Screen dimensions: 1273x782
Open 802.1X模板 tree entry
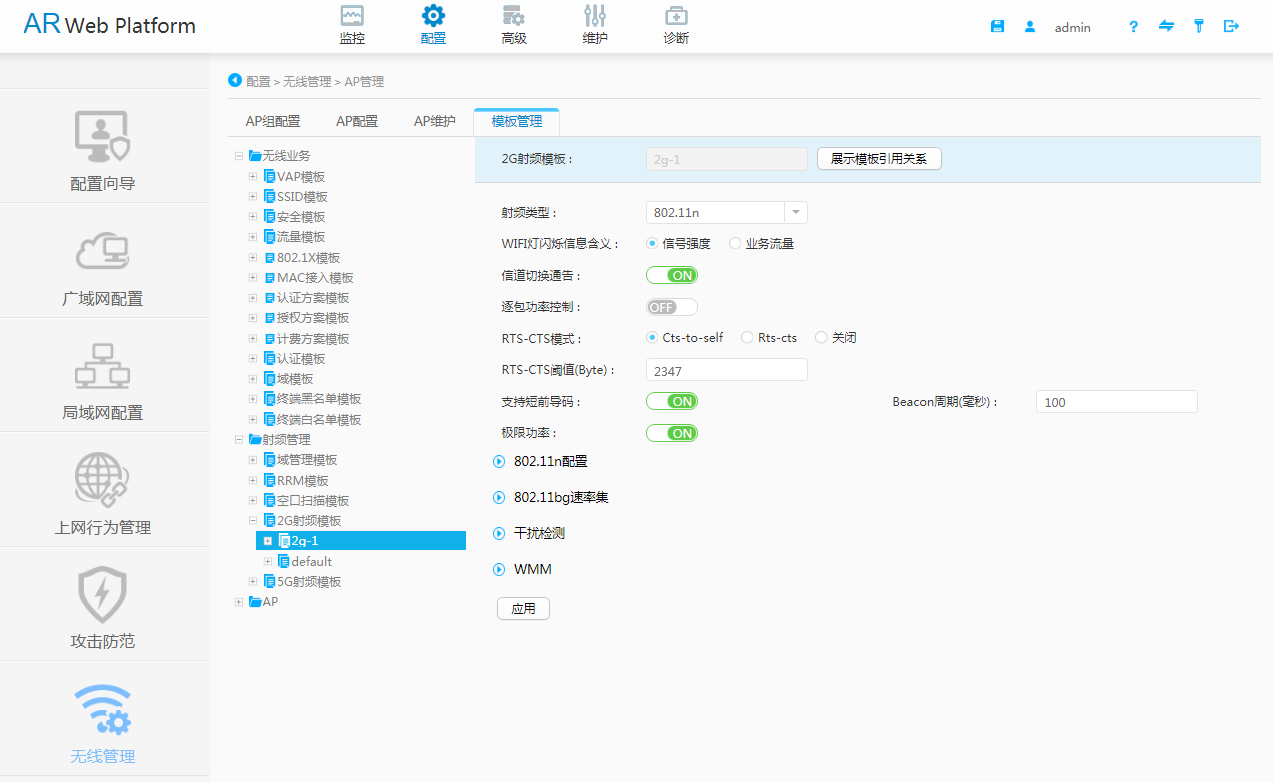[308, 258]
